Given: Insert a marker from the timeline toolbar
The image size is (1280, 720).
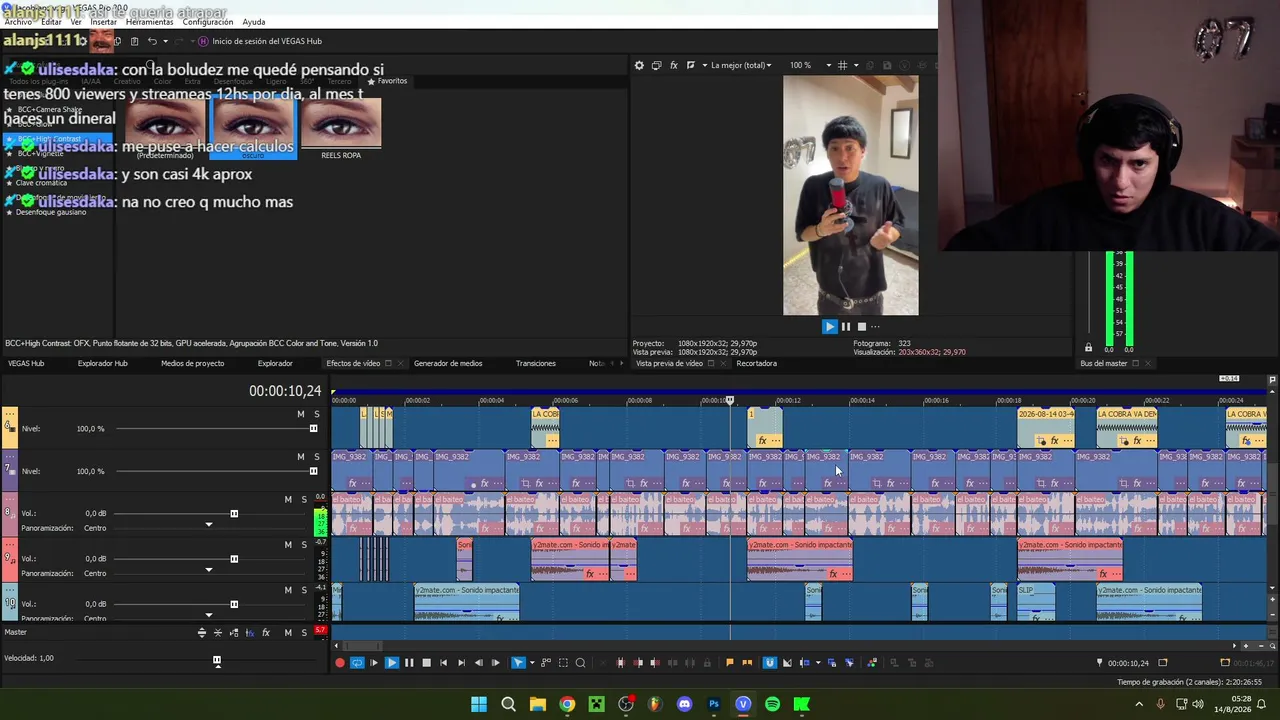Looking at the screenshot, I should pos(729,662).
